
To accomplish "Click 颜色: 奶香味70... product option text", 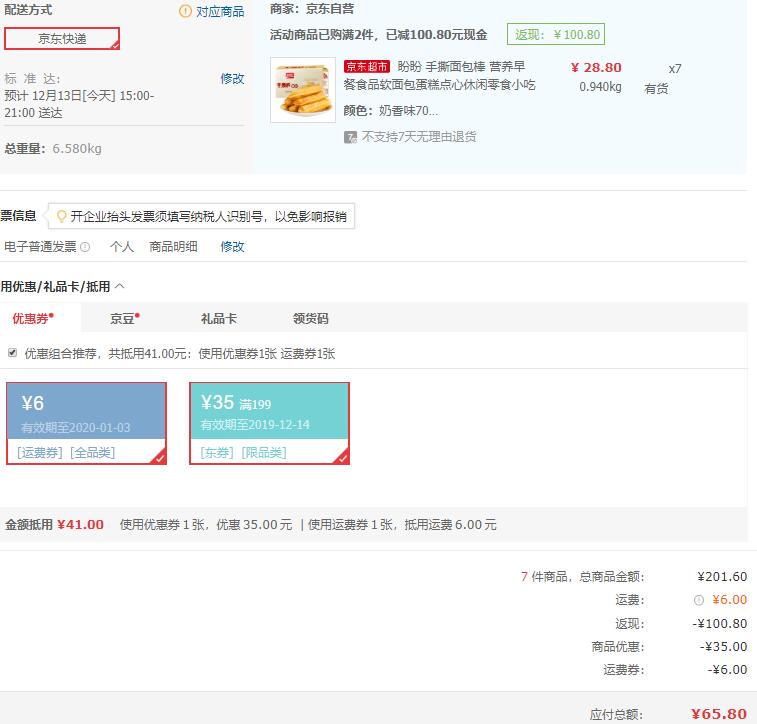I will [391, 111].
